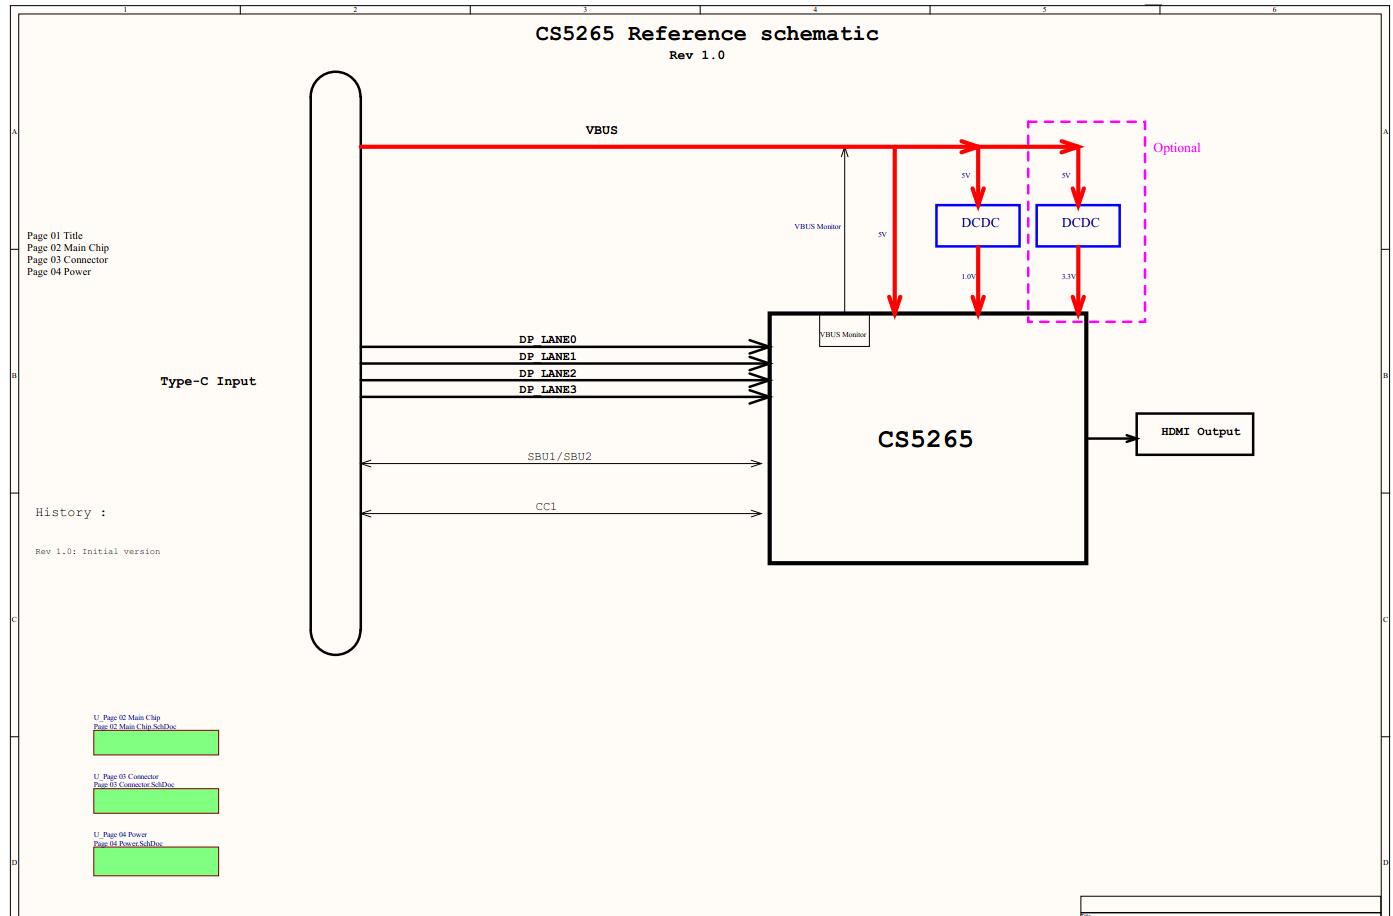Select the VBUS label above the red line
1393x916 pixels.
[601, 131]
